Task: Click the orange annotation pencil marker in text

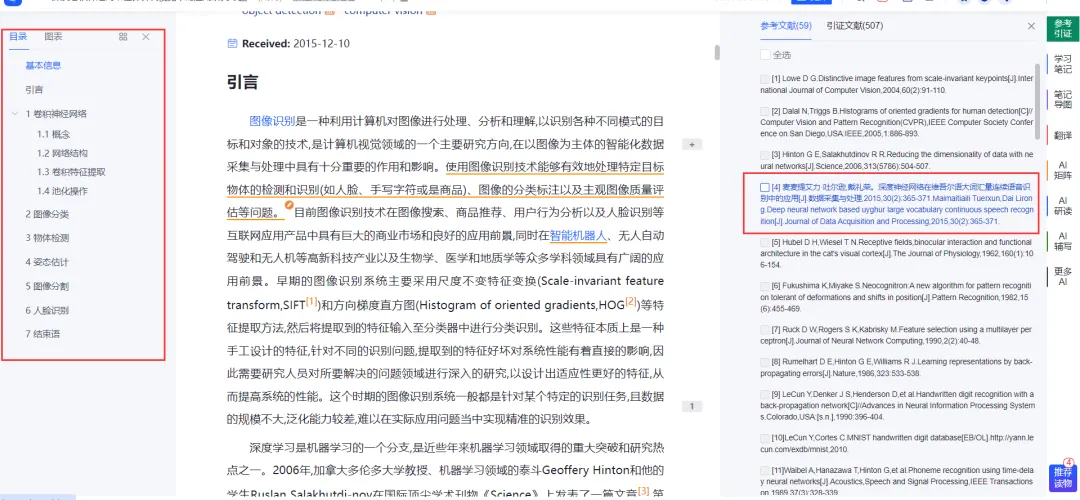Action: [289, 204]
